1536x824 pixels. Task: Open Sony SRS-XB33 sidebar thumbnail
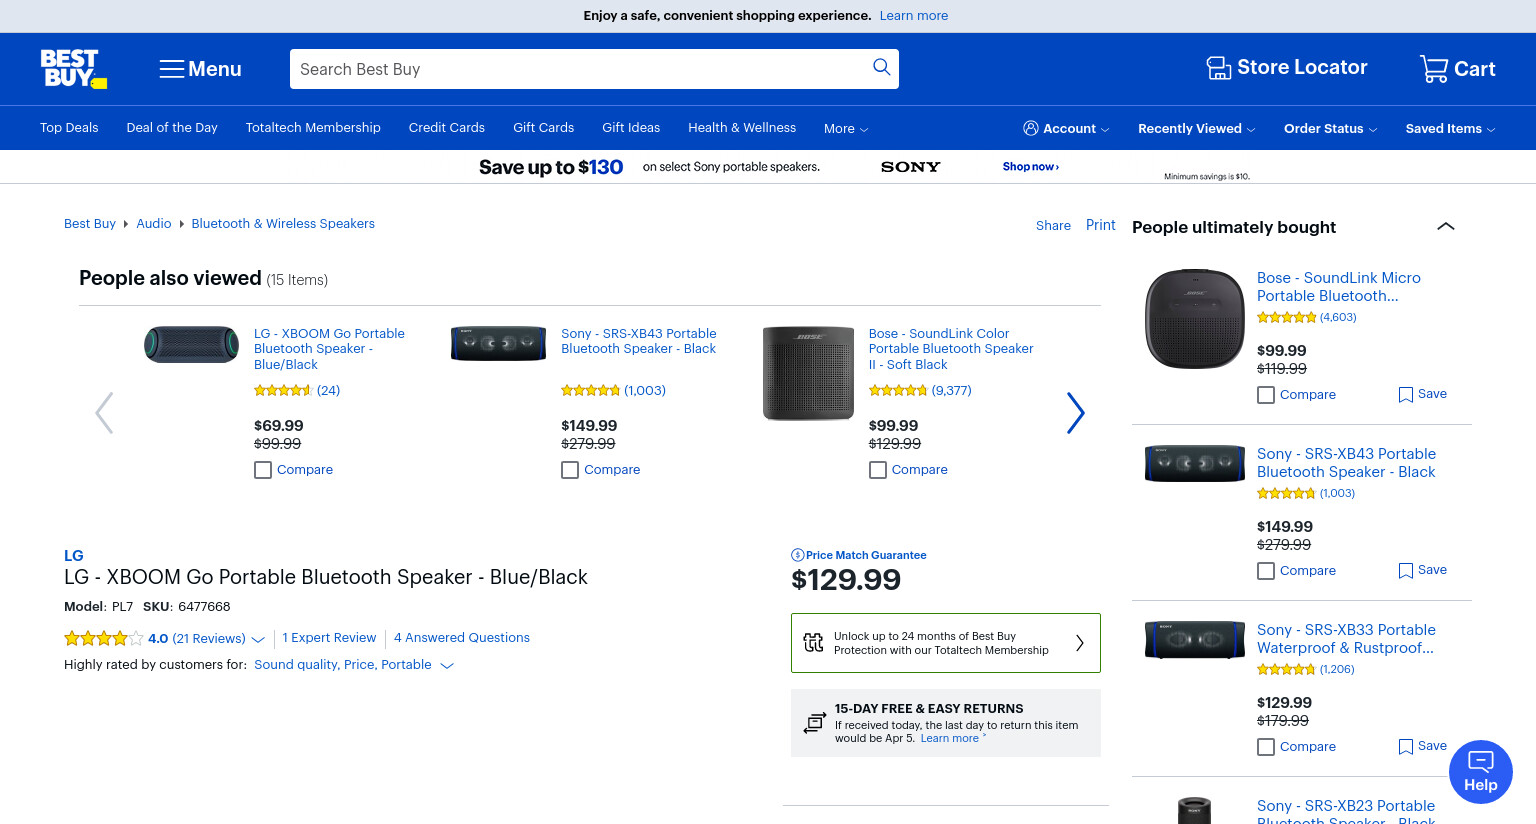click(x=1195, y=638)
